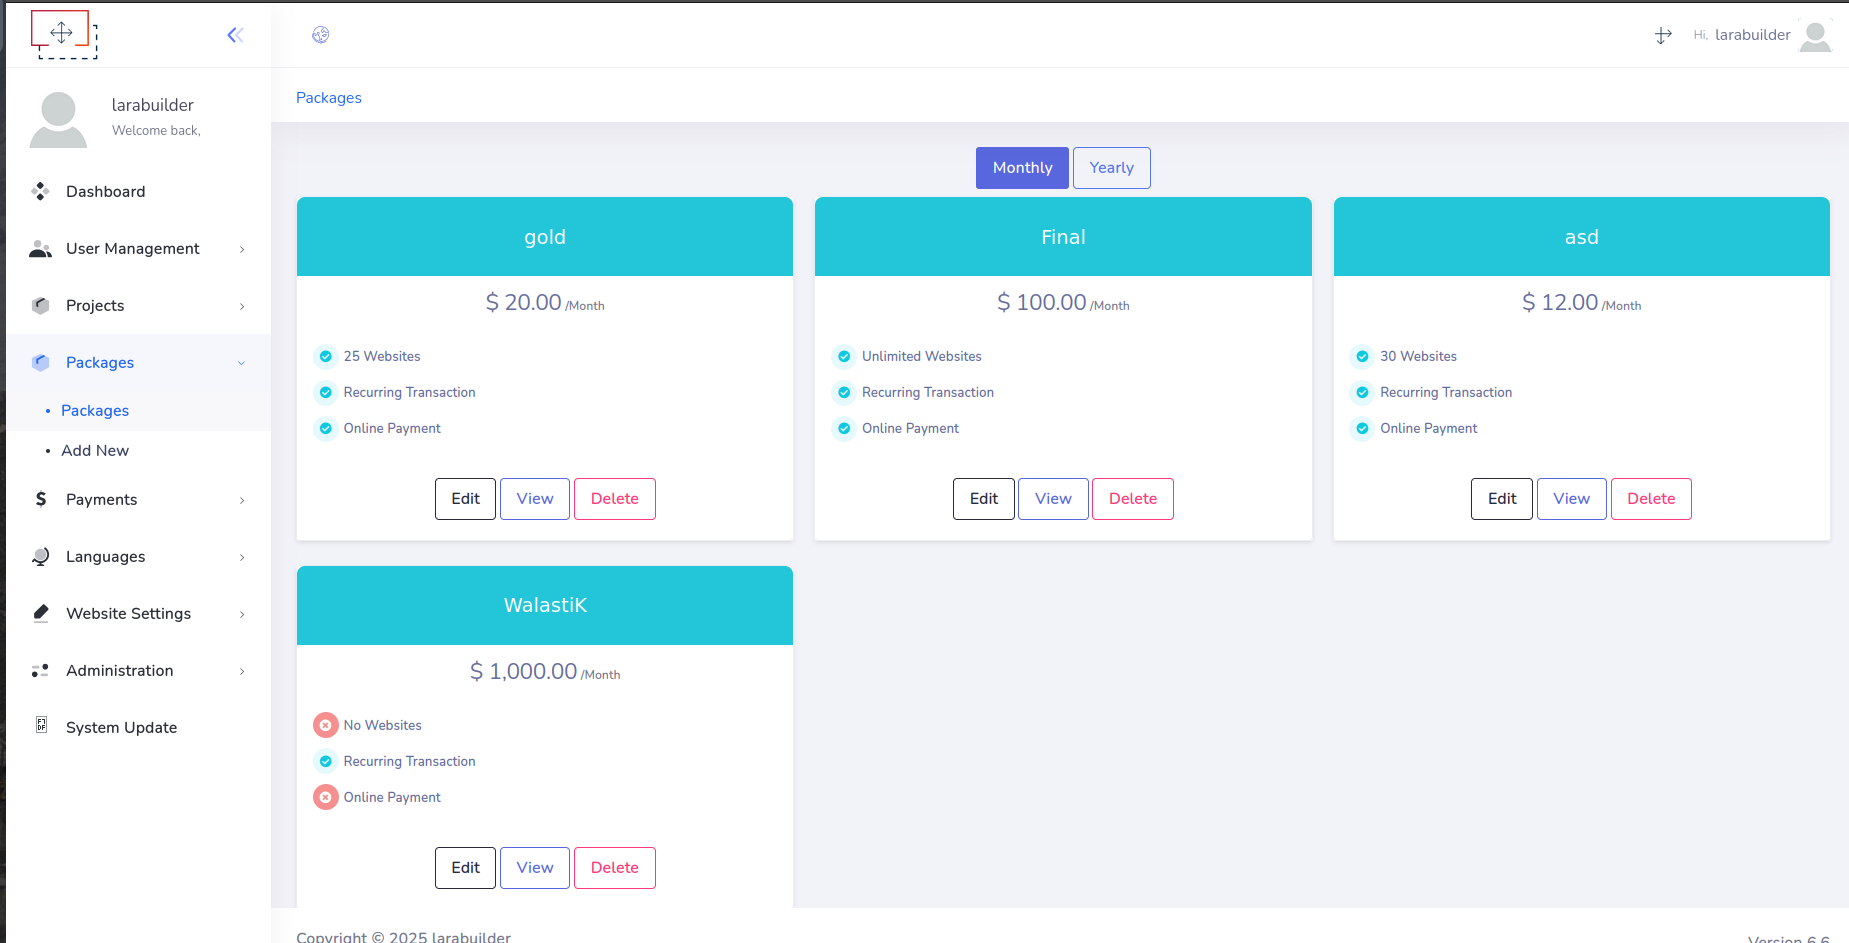Open Website Settings menu label
Screen dimensions: 1849x943
click(x=128, y=613)
